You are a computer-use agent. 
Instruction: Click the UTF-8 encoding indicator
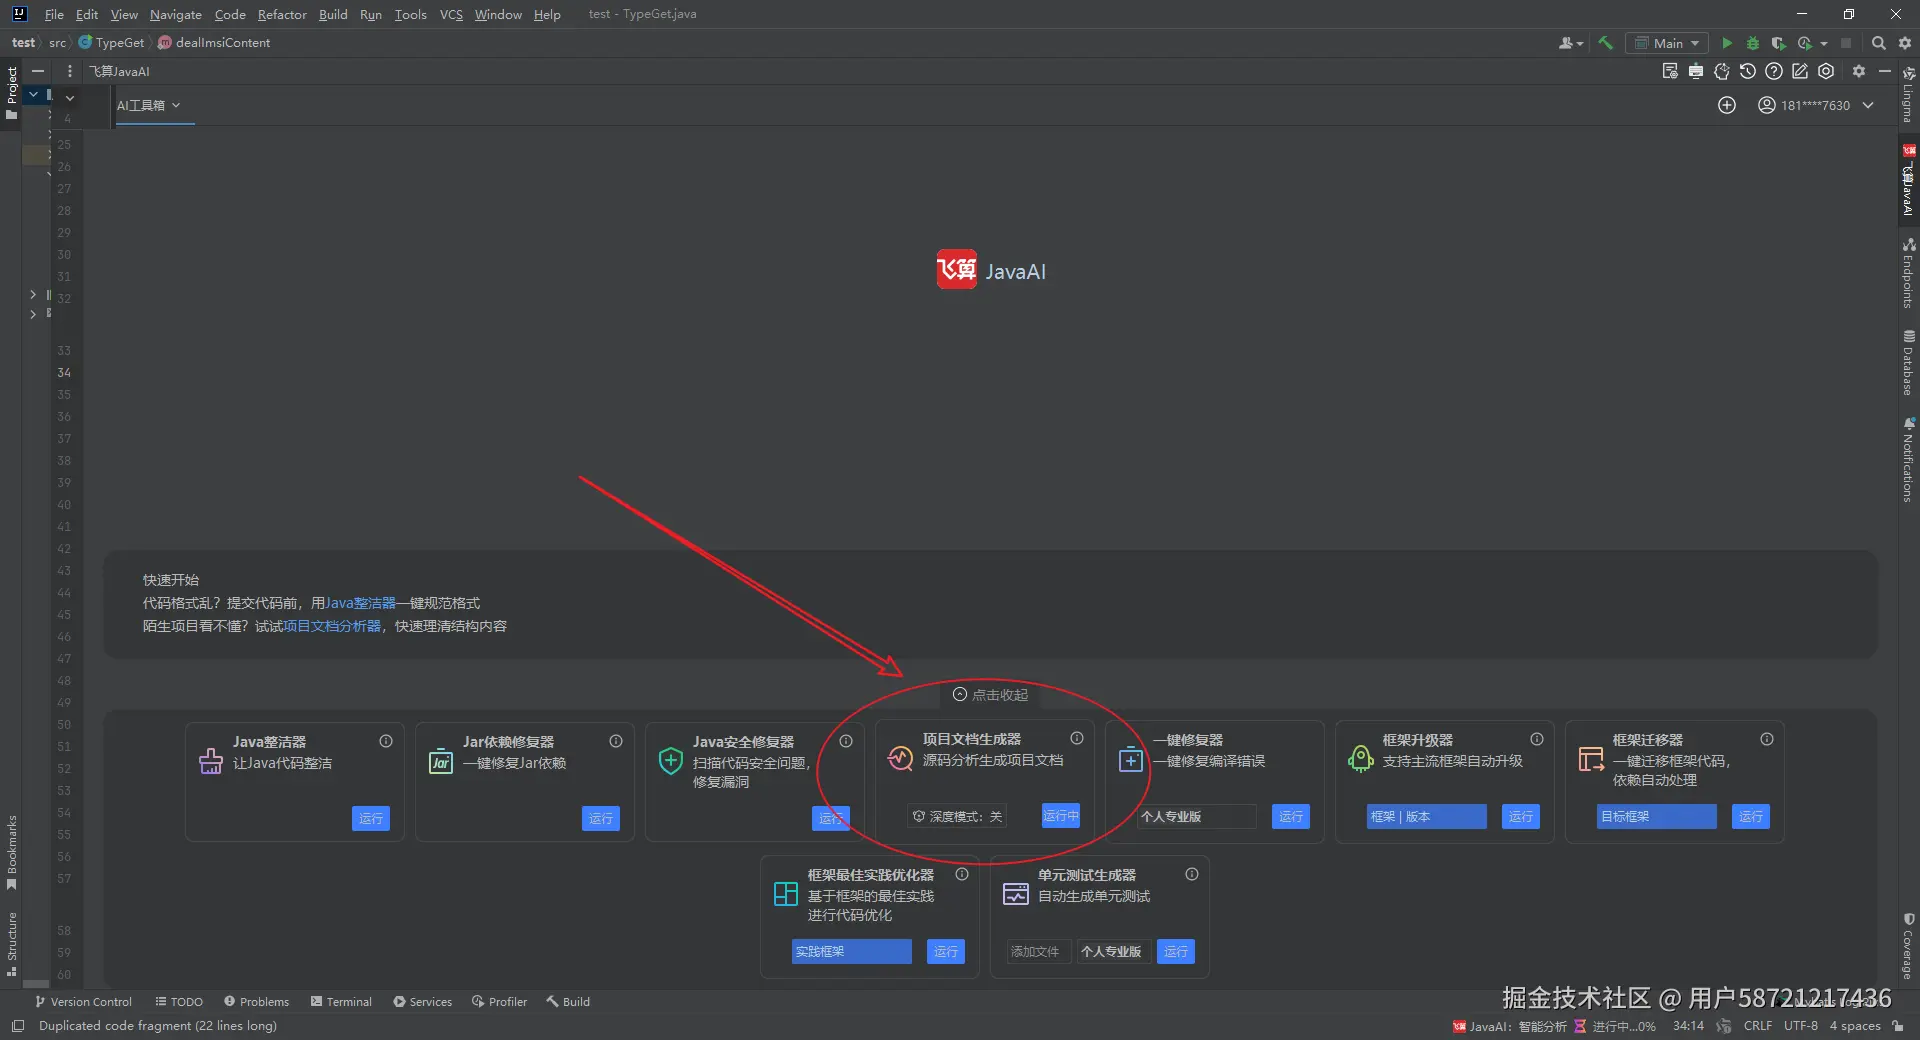(1801, 1026)
